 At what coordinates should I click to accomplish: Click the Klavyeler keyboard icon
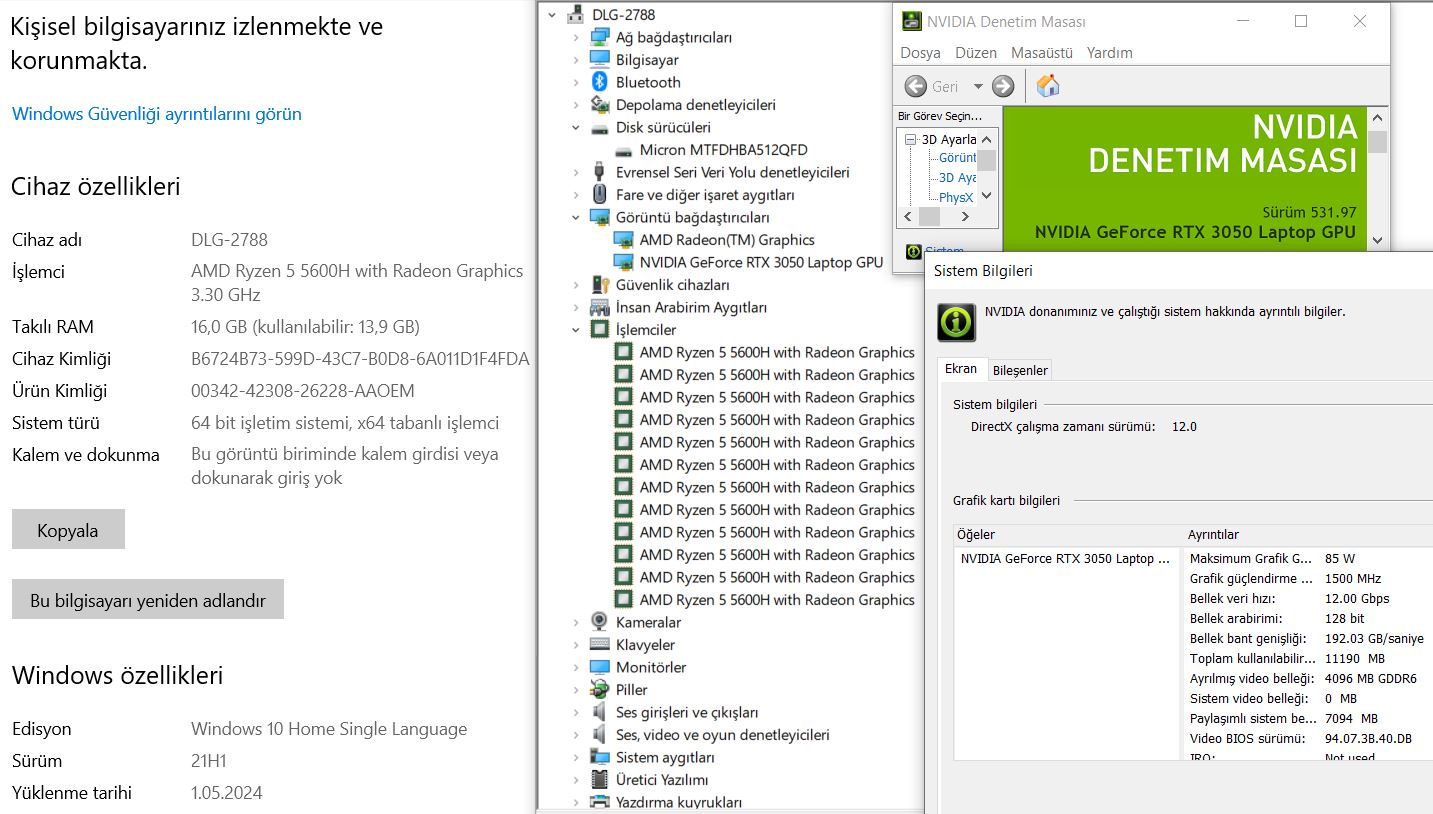click(x=599, y=645)
